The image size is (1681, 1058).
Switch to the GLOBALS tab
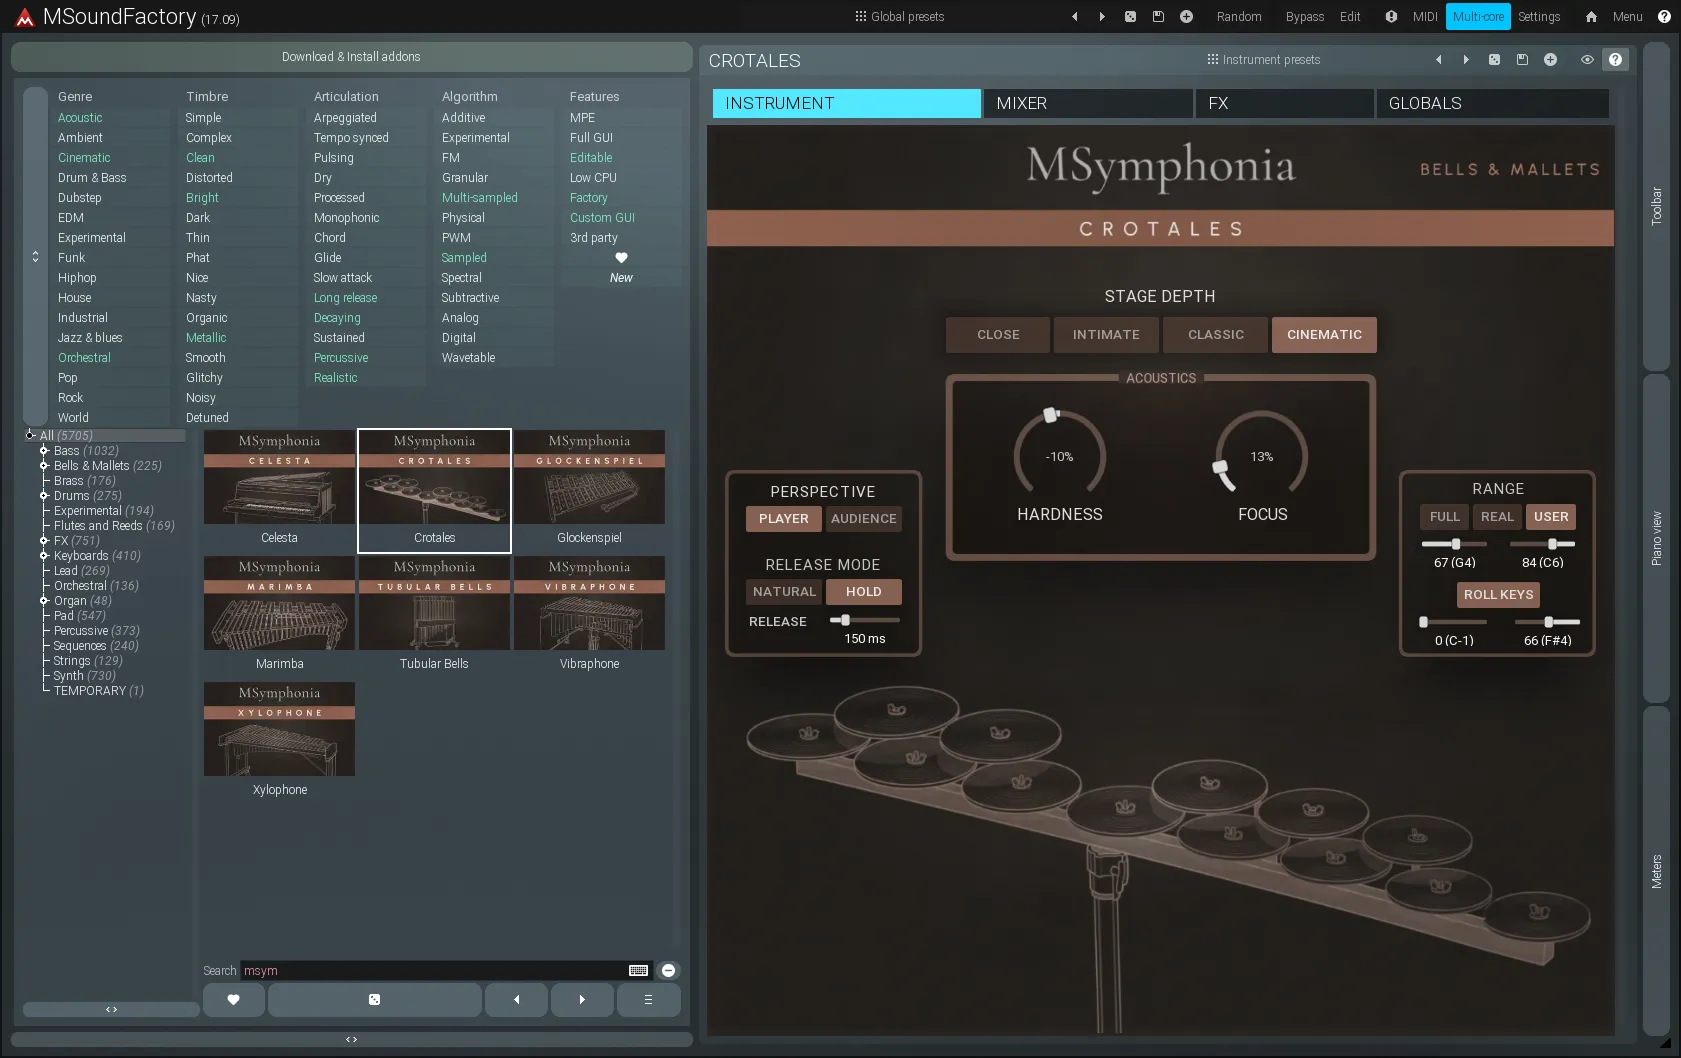1492,104
